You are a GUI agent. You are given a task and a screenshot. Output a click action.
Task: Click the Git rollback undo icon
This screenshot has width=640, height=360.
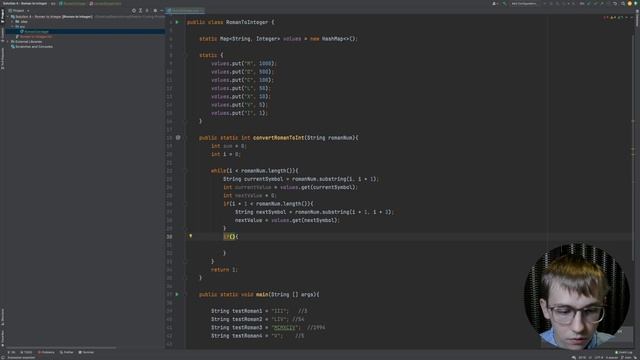point(615,4)
